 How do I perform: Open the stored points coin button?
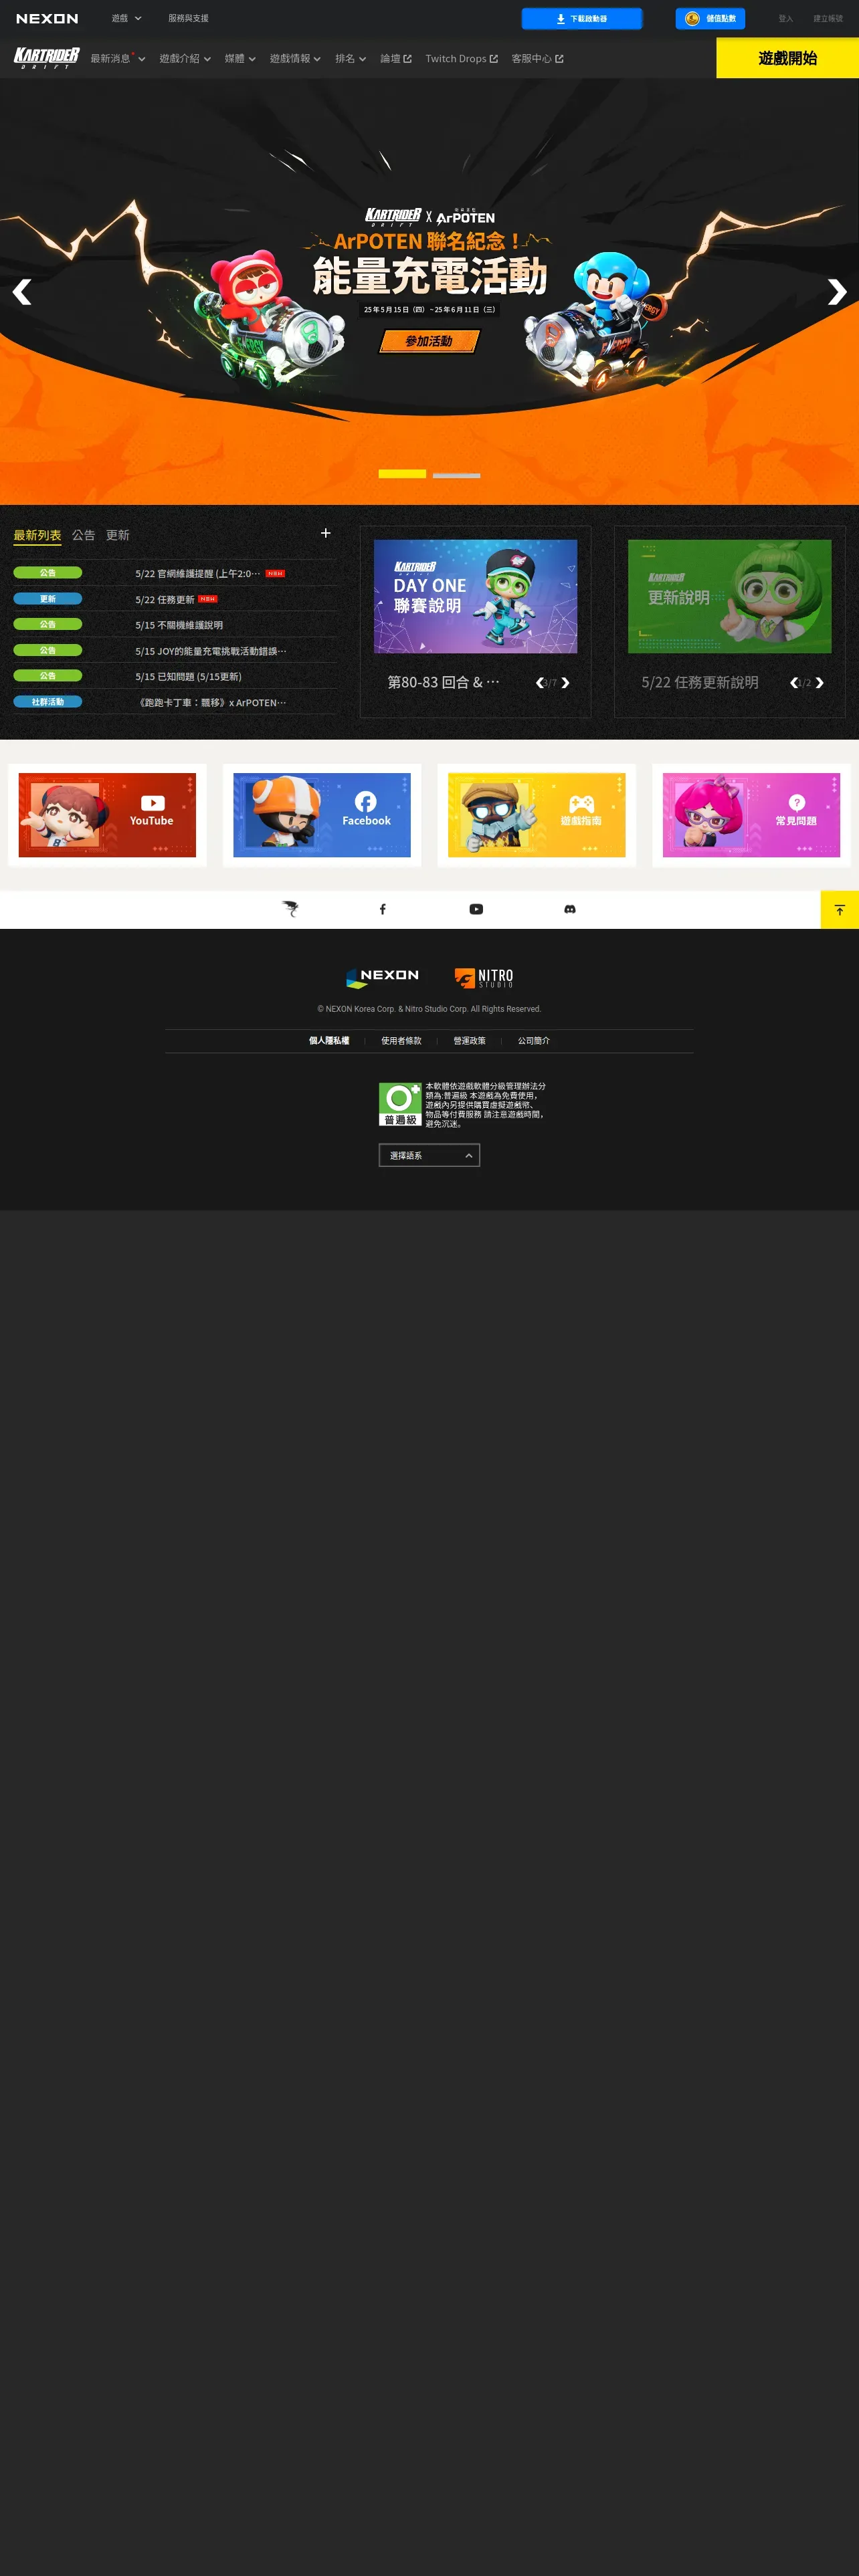click(x=710, y=19)
